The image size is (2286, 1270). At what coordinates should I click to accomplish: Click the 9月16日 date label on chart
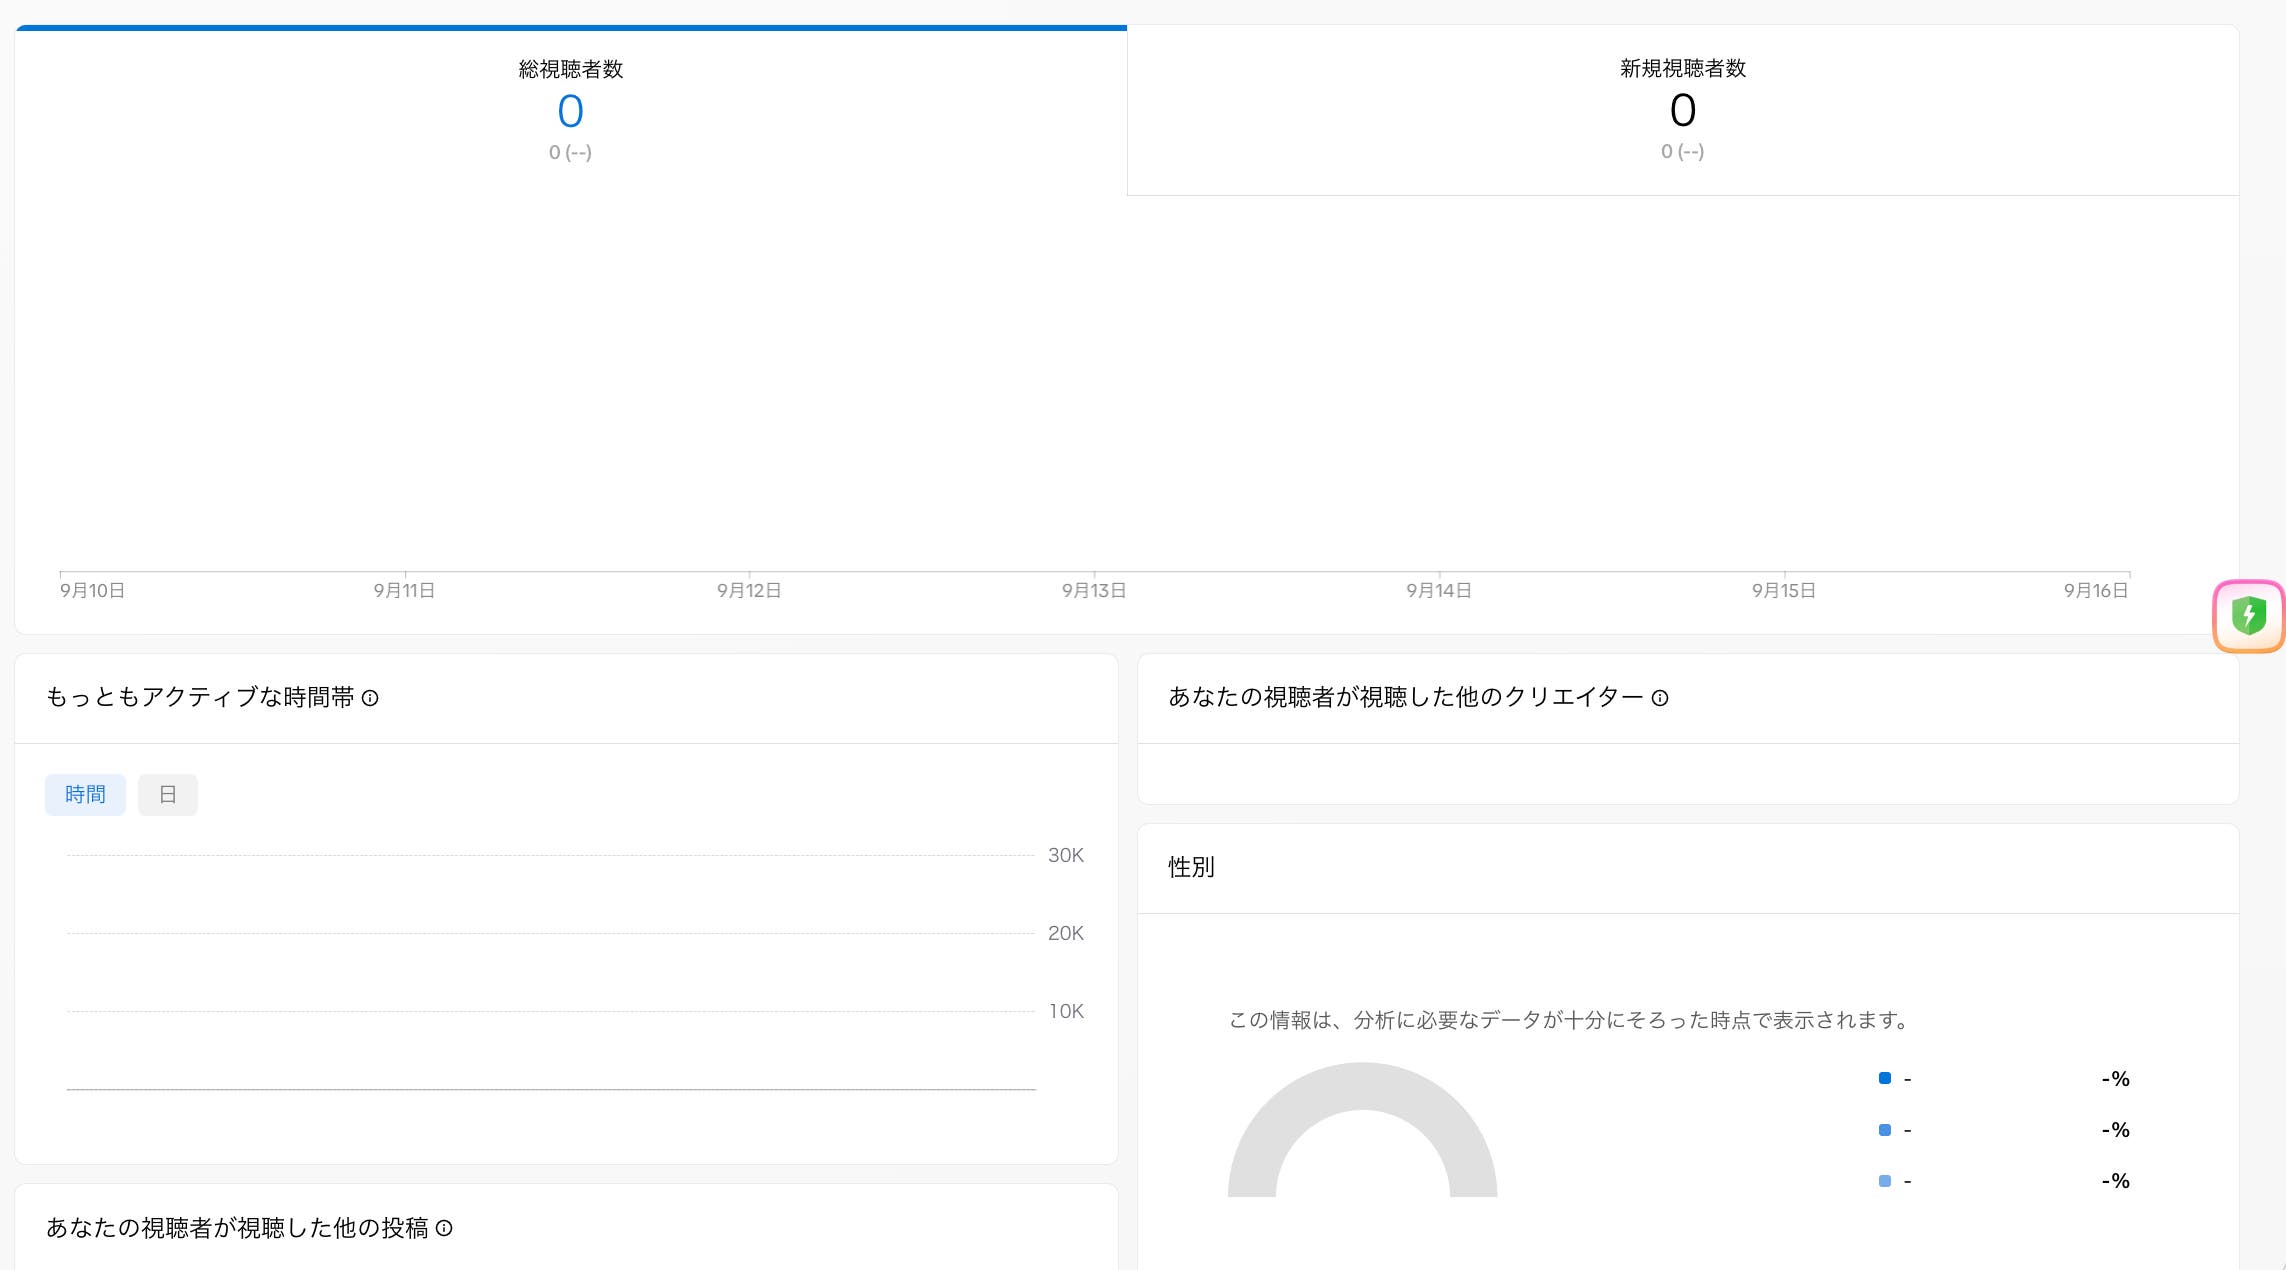click(x=2096, y=591)
